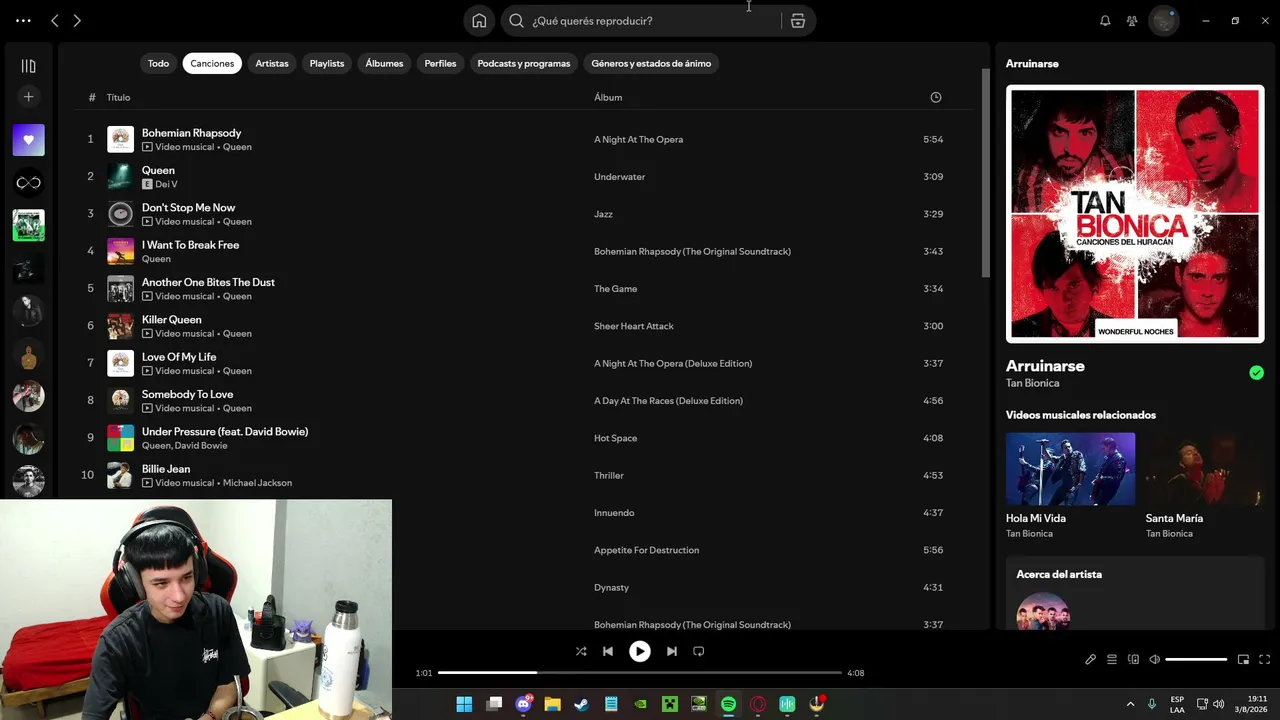The width and height of the screenshot is (1280, 720).
Task: Adjust the volume slider
Action: click(x=1196, y=660)
